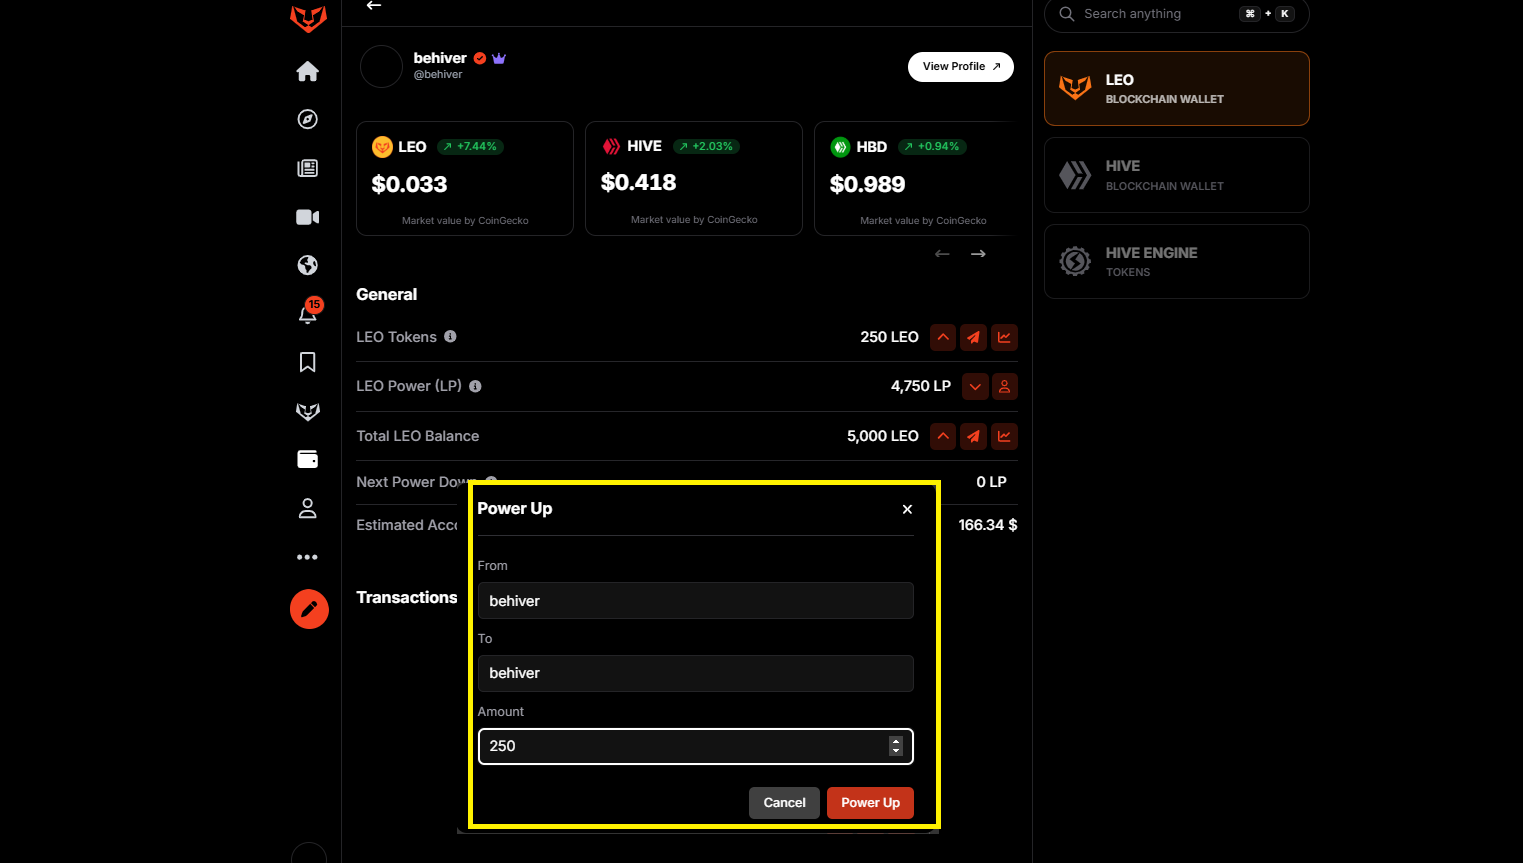This screenshot has height=863, width=1523.
Task: Open the newspaper articles sidebar icon
Action: [x=308, y=168]
